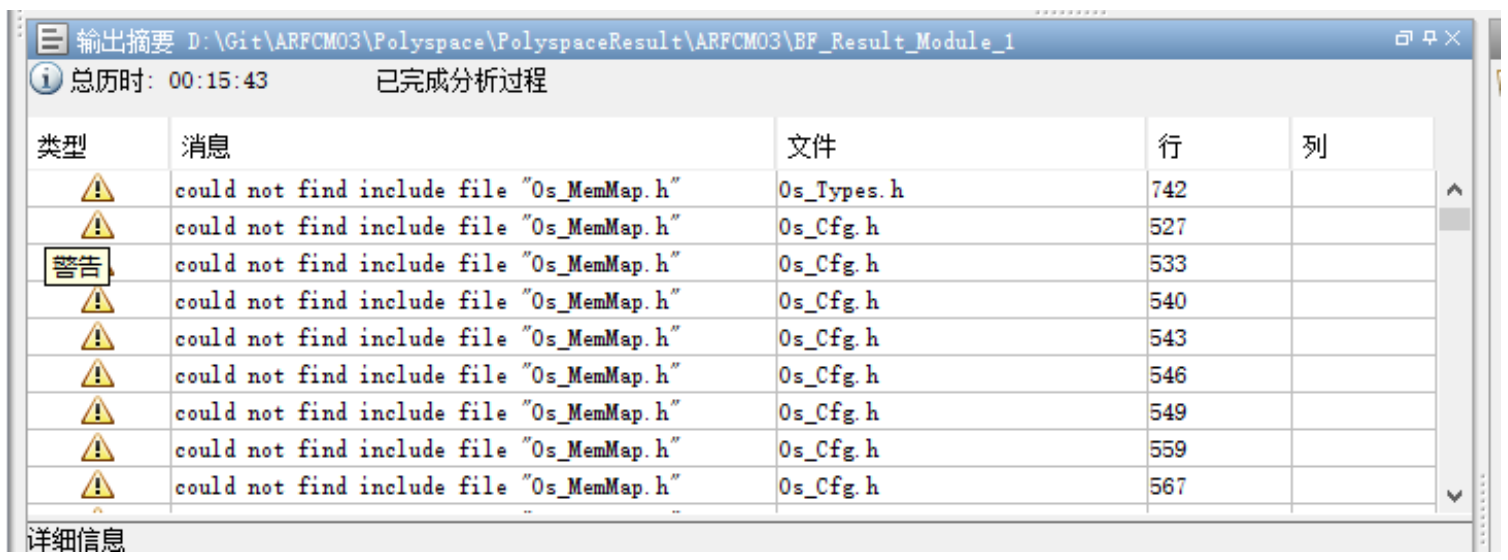The width and height of the screenshot is (1508, 560).
Task: Click the 列 column header
Action: (x=1314, y=148)
